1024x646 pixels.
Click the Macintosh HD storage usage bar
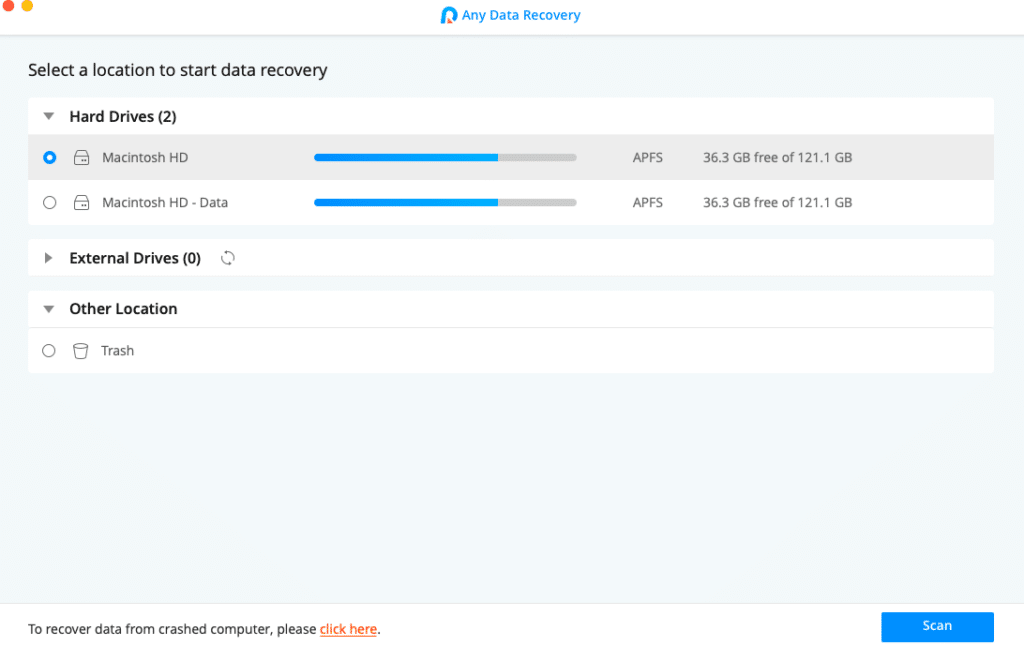coord(445,157)
